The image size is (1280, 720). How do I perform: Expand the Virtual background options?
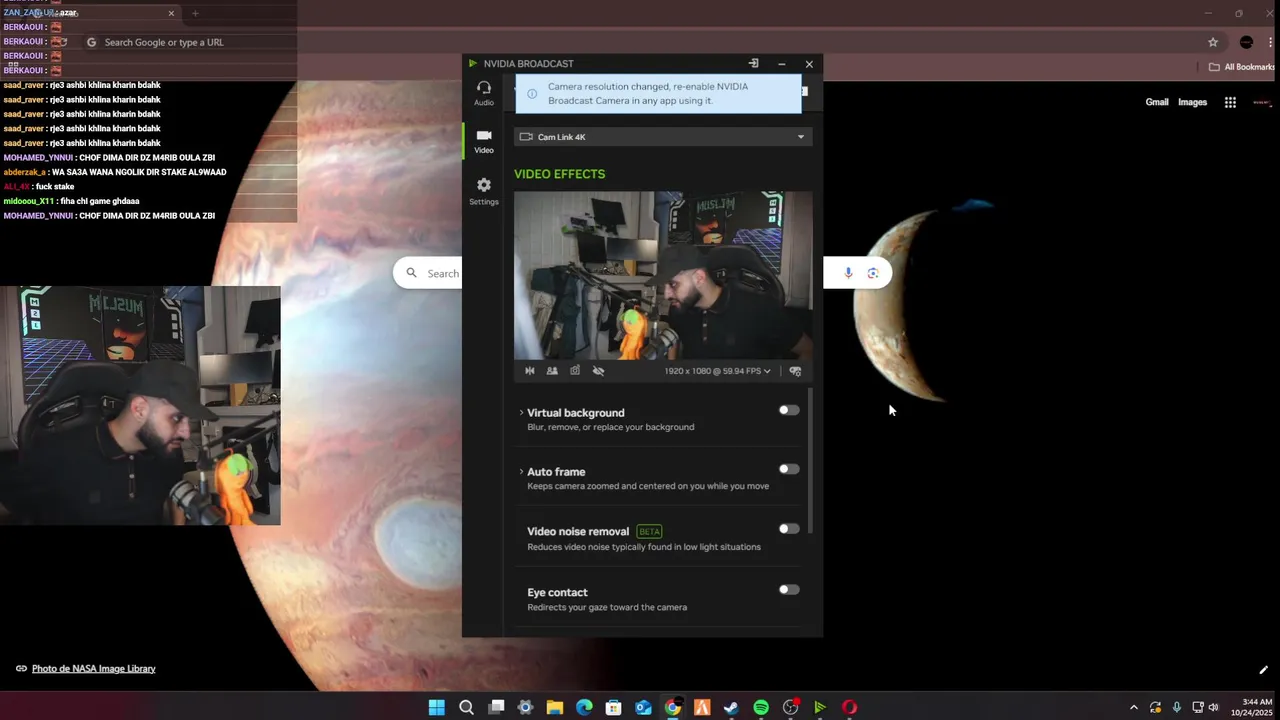coord(521,413)
